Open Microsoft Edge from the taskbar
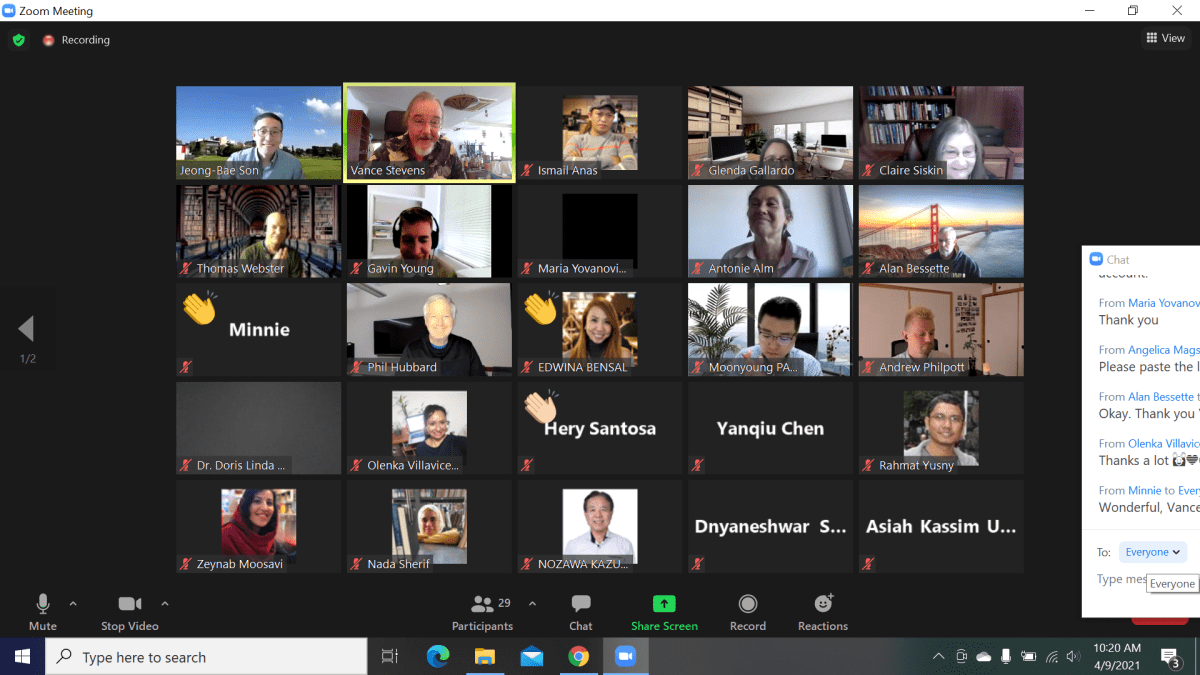Image resolution: width=1200 pixels, height=675 pixels. pos(438,657)
